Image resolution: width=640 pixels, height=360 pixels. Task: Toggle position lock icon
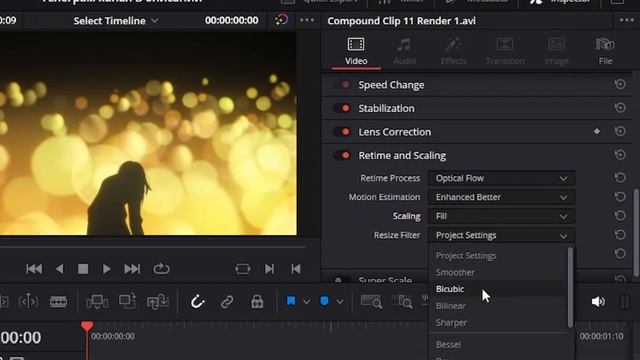click(x=257, y=302)
